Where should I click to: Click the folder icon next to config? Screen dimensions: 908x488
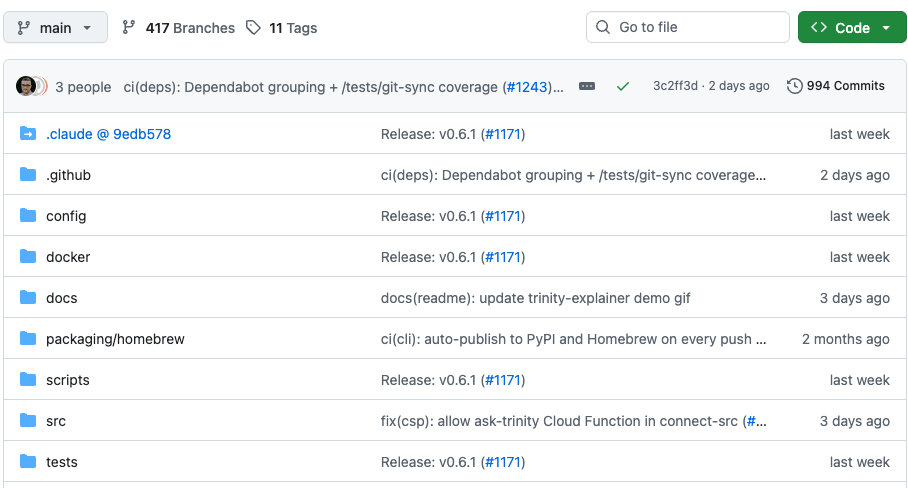pyautogui.click(x=28, y=215)
